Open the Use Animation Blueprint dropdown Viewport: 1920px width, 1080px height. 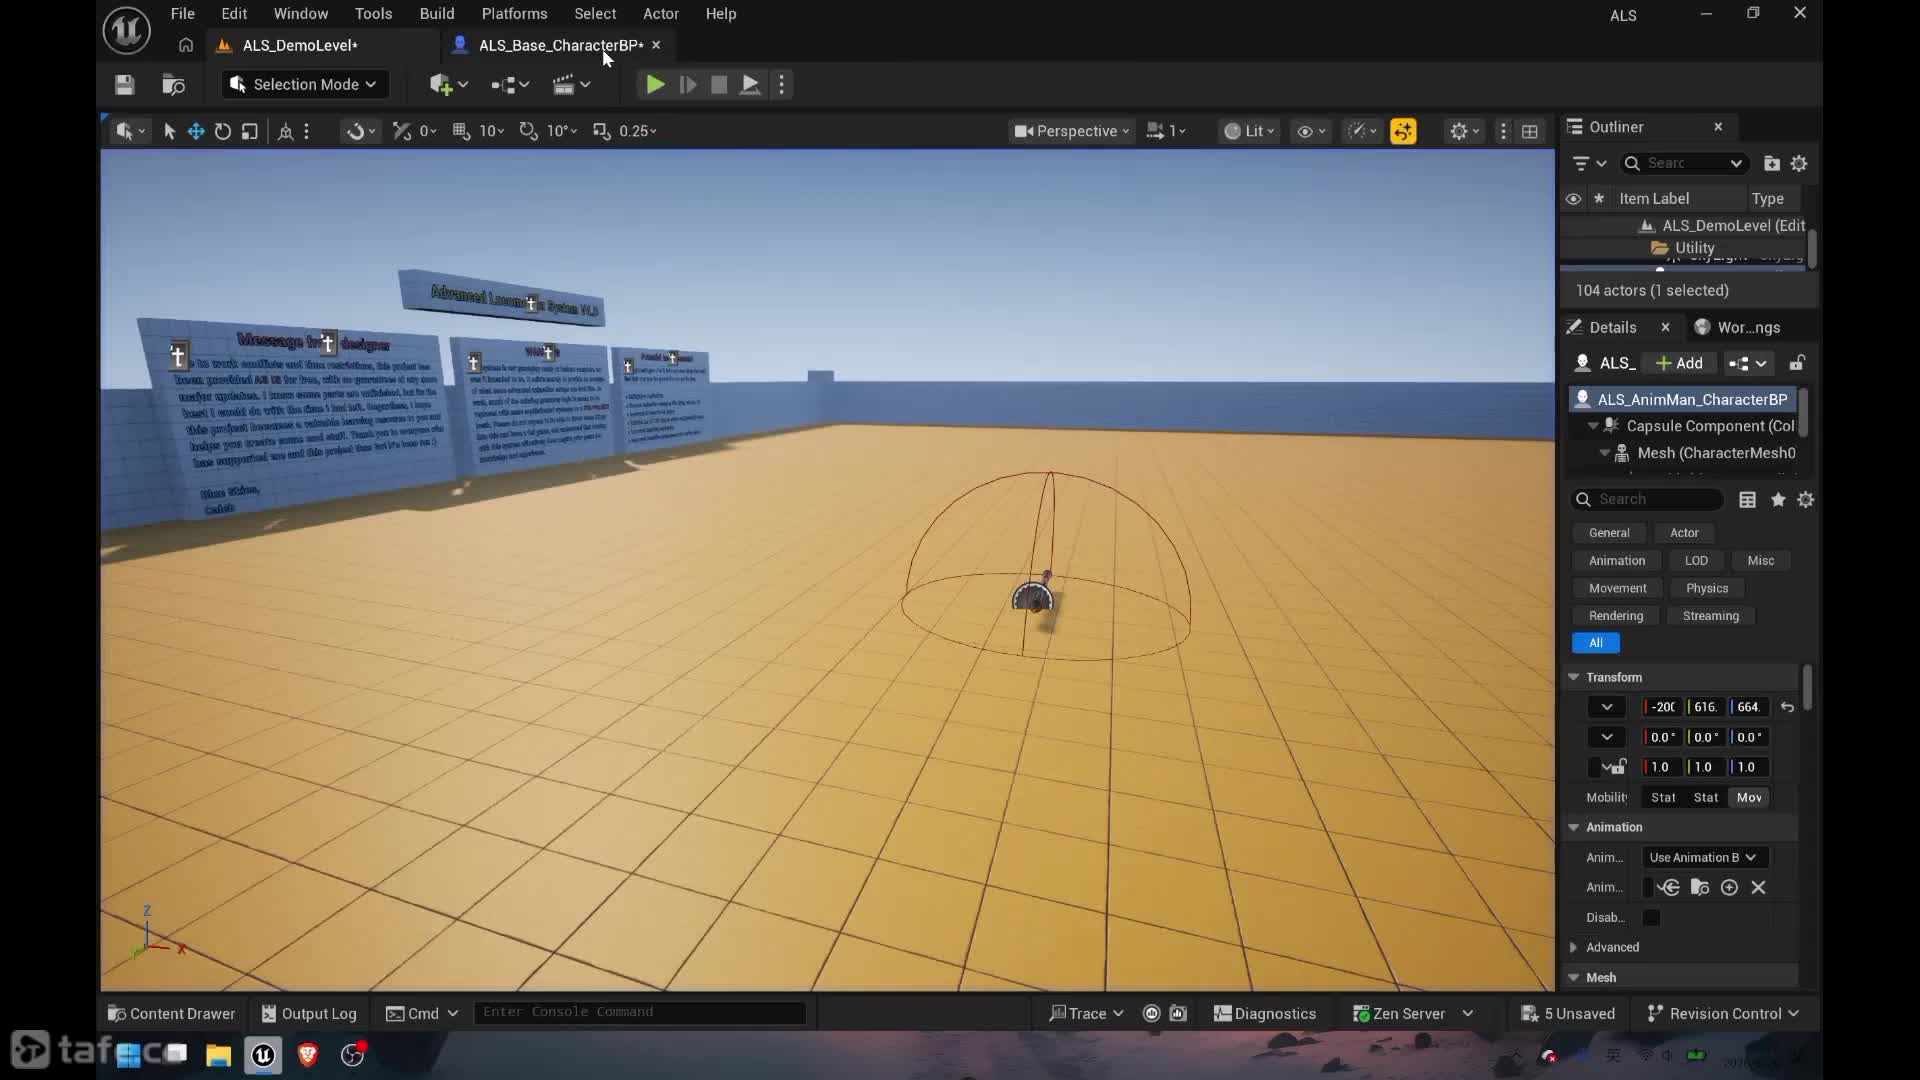(x=1705, y=858)
